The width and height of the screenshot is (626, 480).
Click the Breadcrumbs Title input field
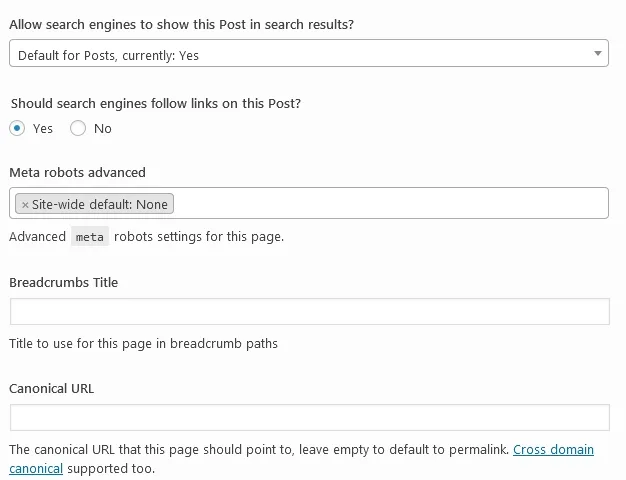click(309, 311)
